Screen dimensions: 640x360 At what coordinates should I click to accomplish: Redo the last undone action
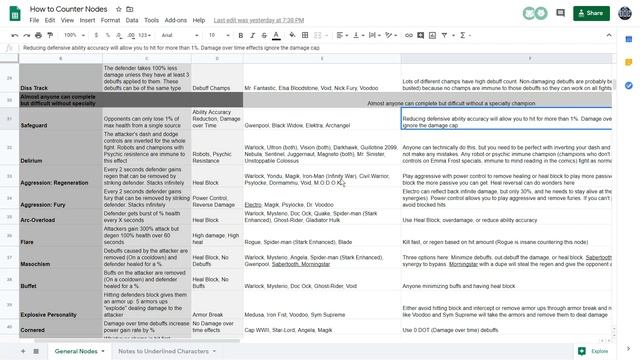(27, 36)
